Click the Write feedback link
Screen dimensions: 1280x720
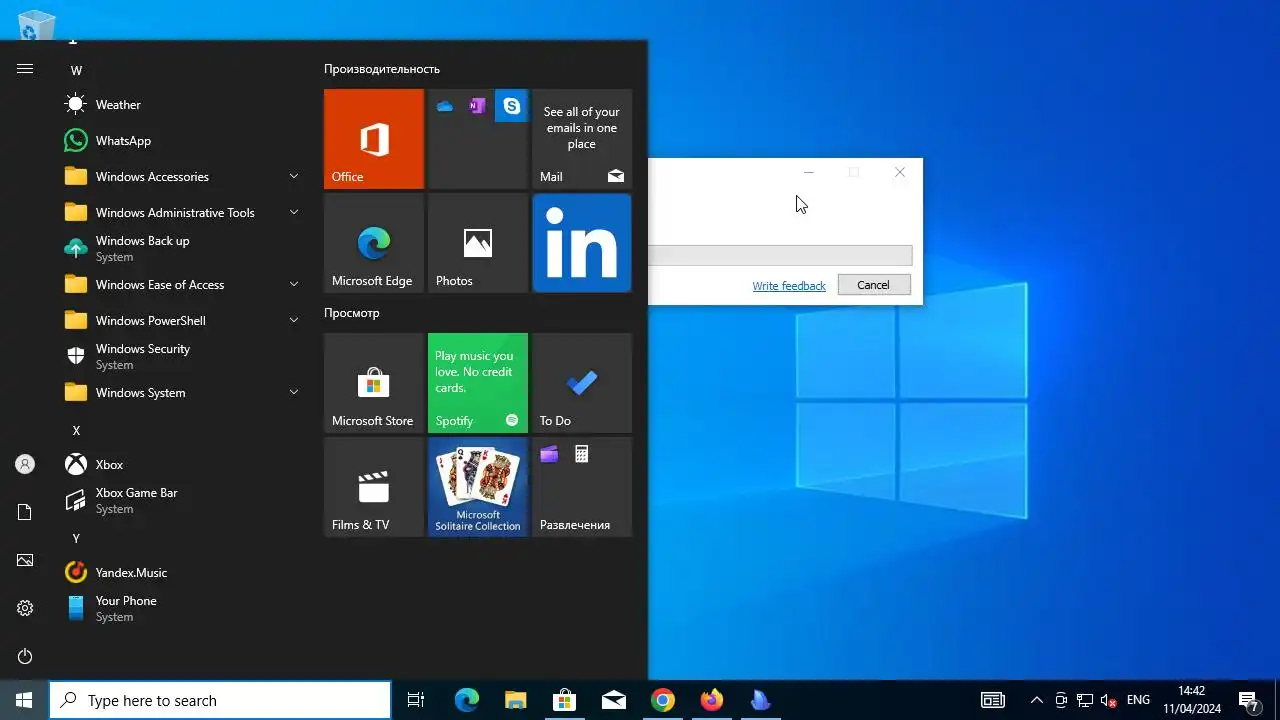(789, 286)
